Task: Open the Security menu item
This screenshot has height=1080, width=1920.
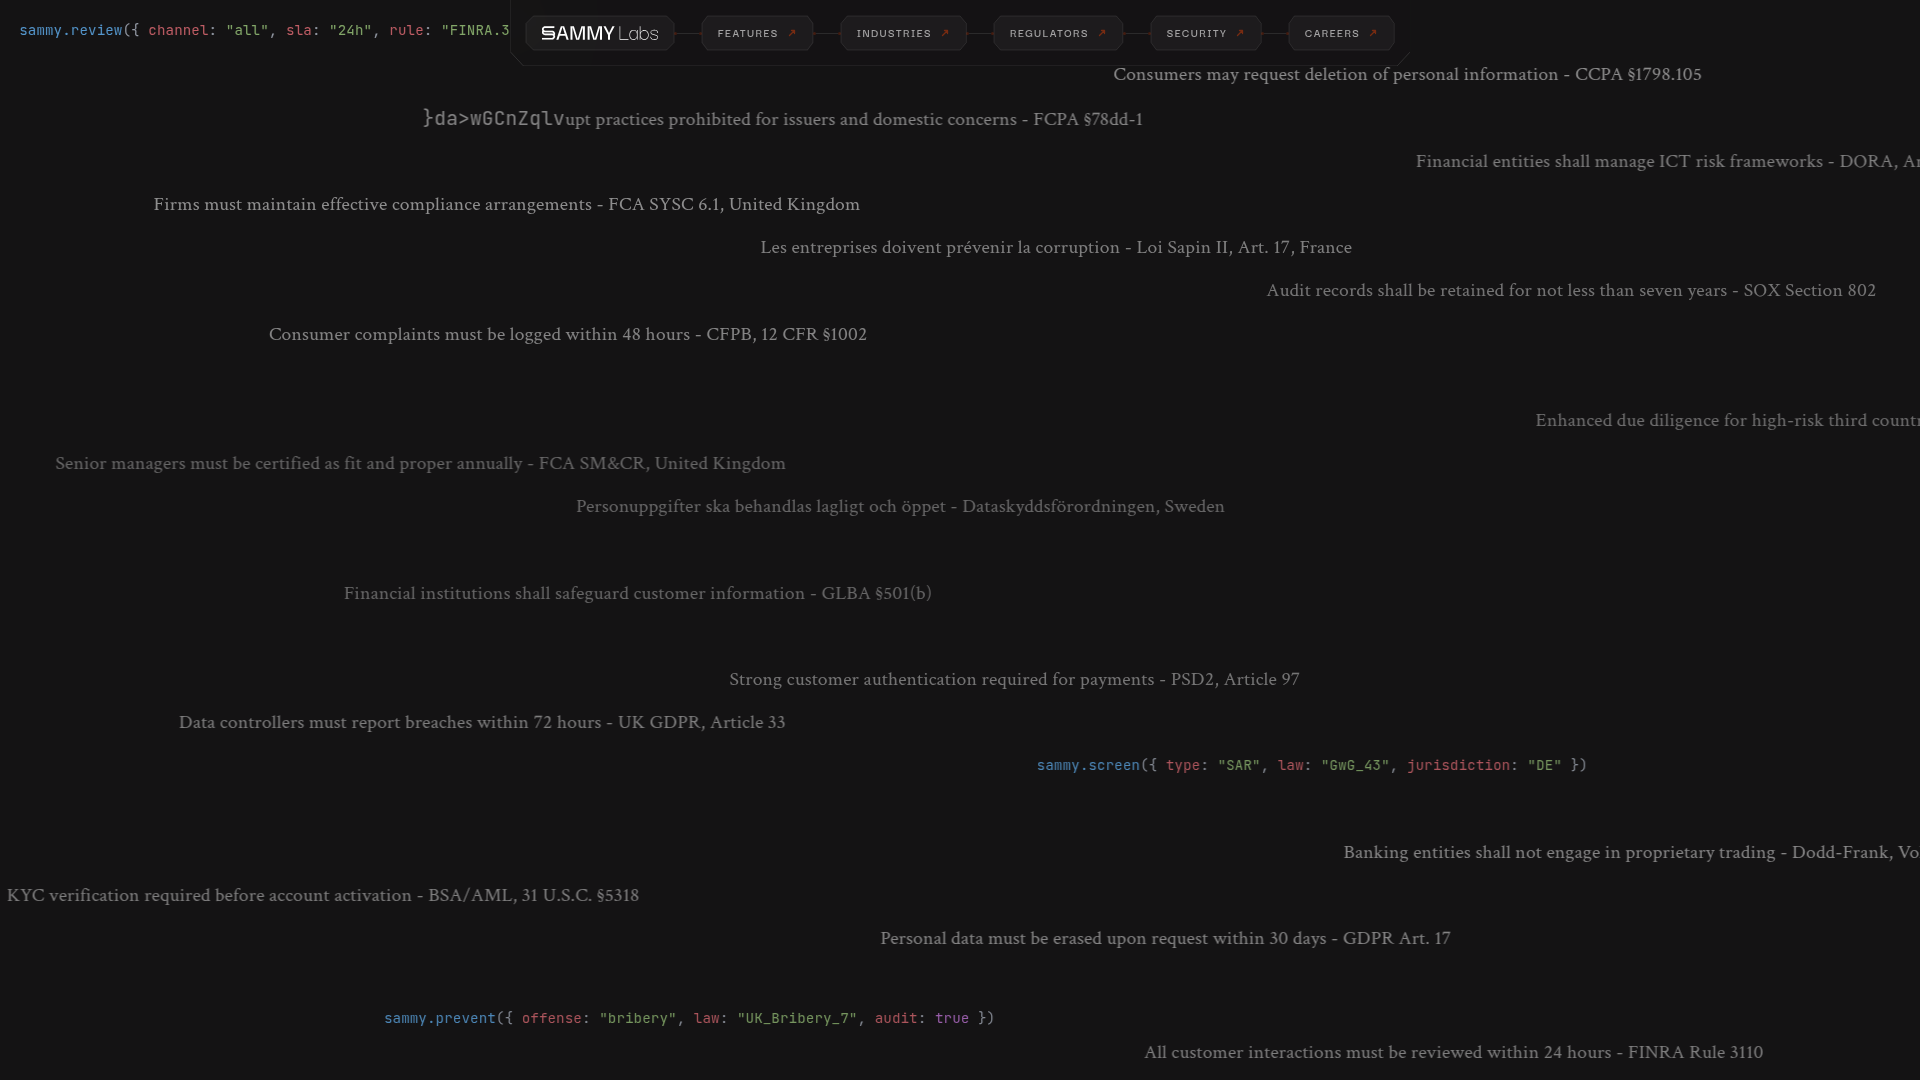Action: point(1206,33)
